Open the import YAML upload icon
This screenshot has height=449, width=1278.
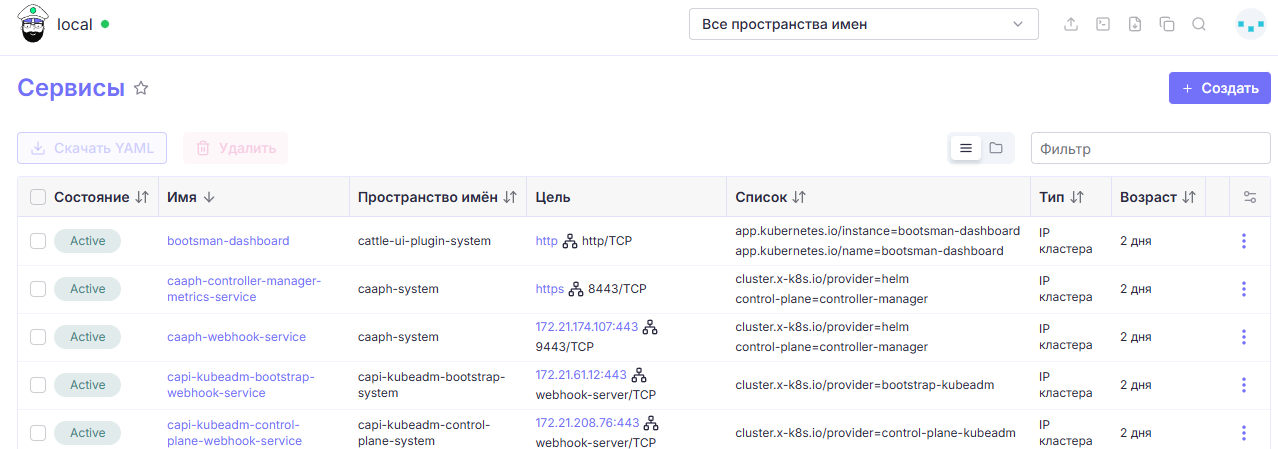click(1071, 24)
